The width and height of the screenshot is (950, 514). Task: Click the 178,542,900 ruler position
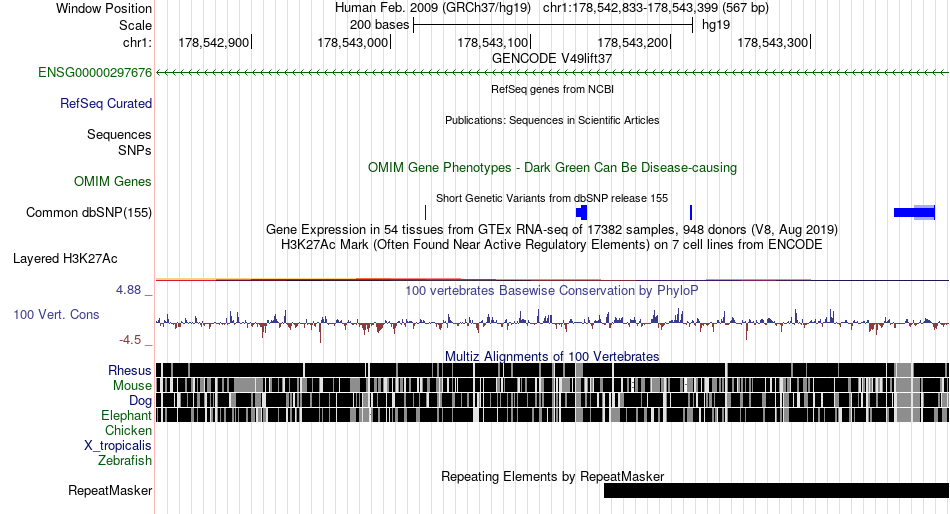[213, 42]
